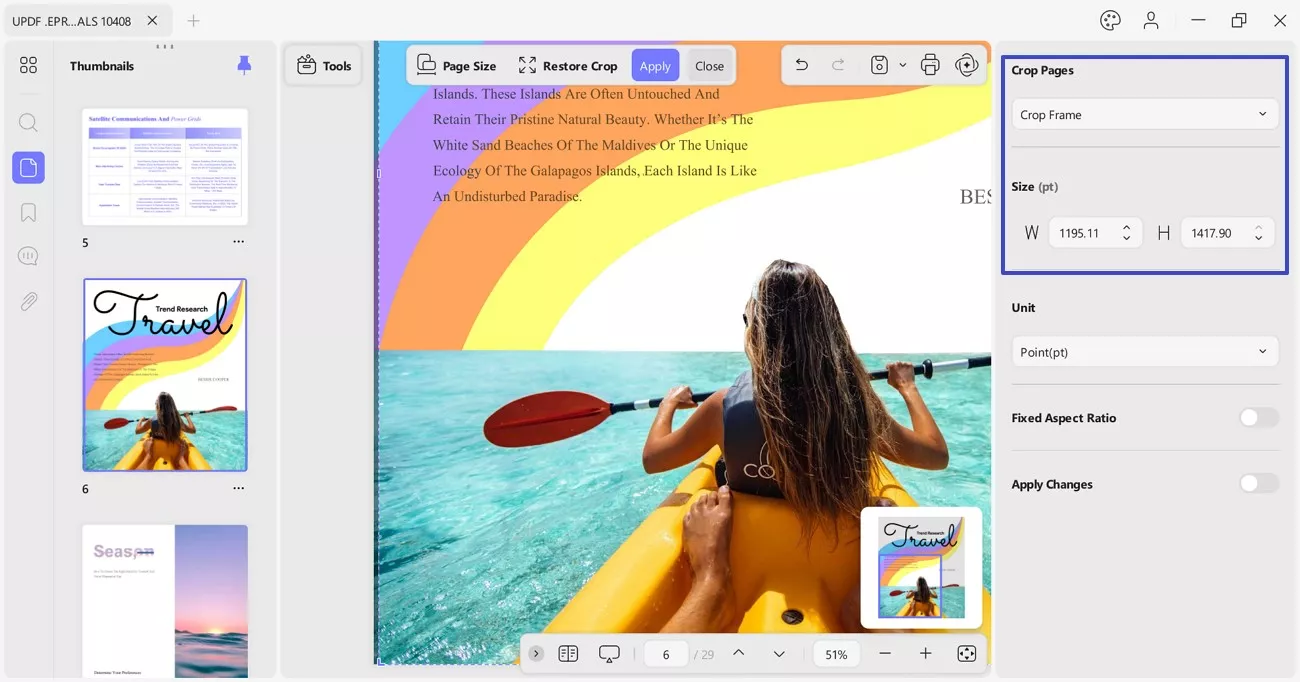This screenshot has height=682, width=1300.
Task: Click the fit page icon in bottom bar
Action: (x=966, y=653)
